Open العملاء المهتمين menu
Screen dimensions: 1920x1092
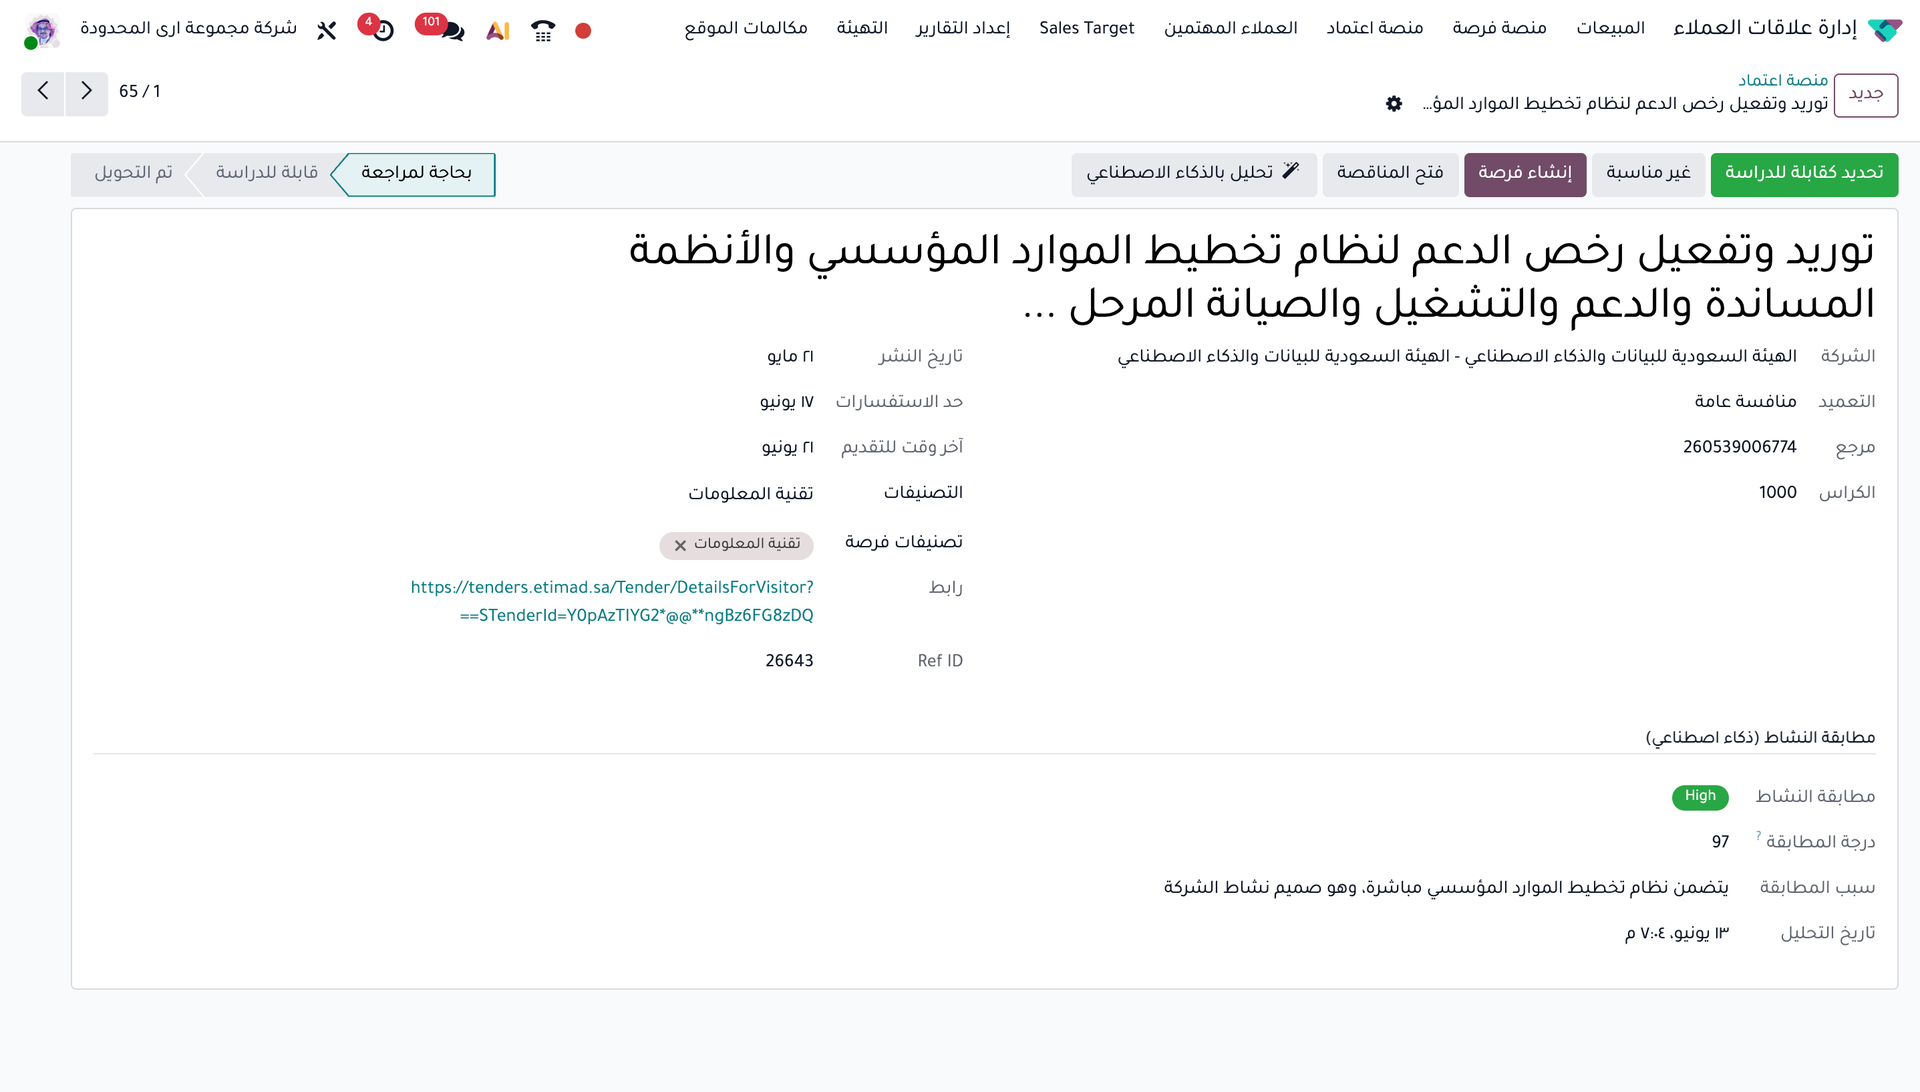pyautogui.click(x=1231, y=28)
